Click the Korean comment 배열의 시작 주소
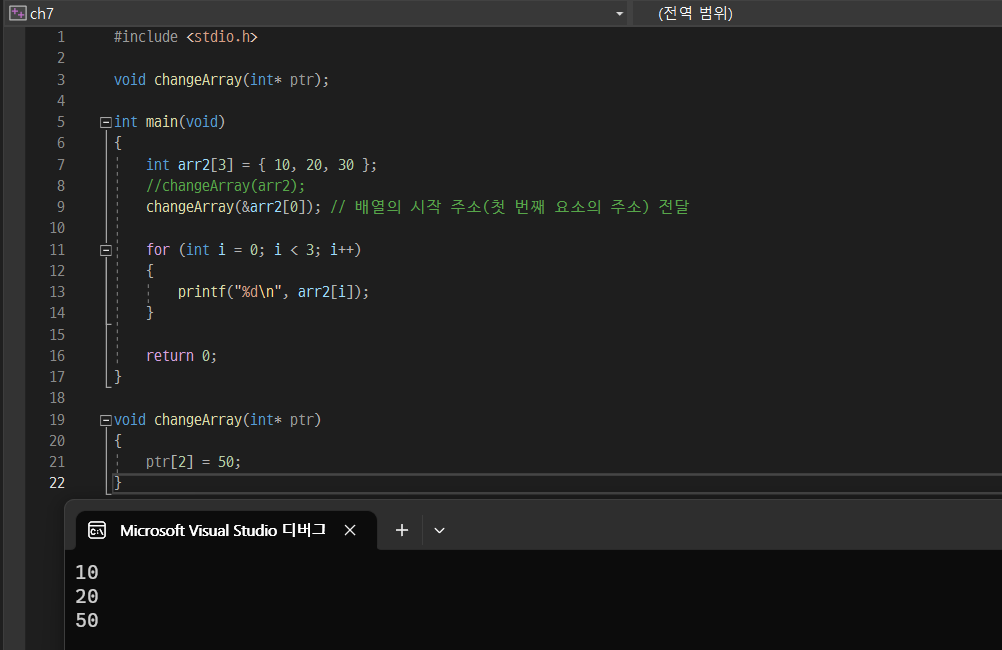Screen dimensions: 1002x650 (510, 207)
